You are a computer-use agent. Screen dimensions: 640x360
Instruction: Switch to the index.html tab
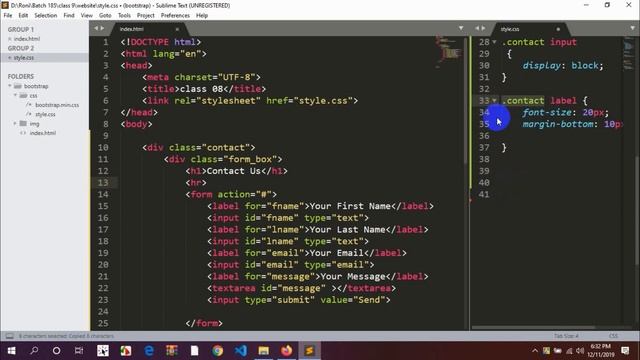coord(147,29)
